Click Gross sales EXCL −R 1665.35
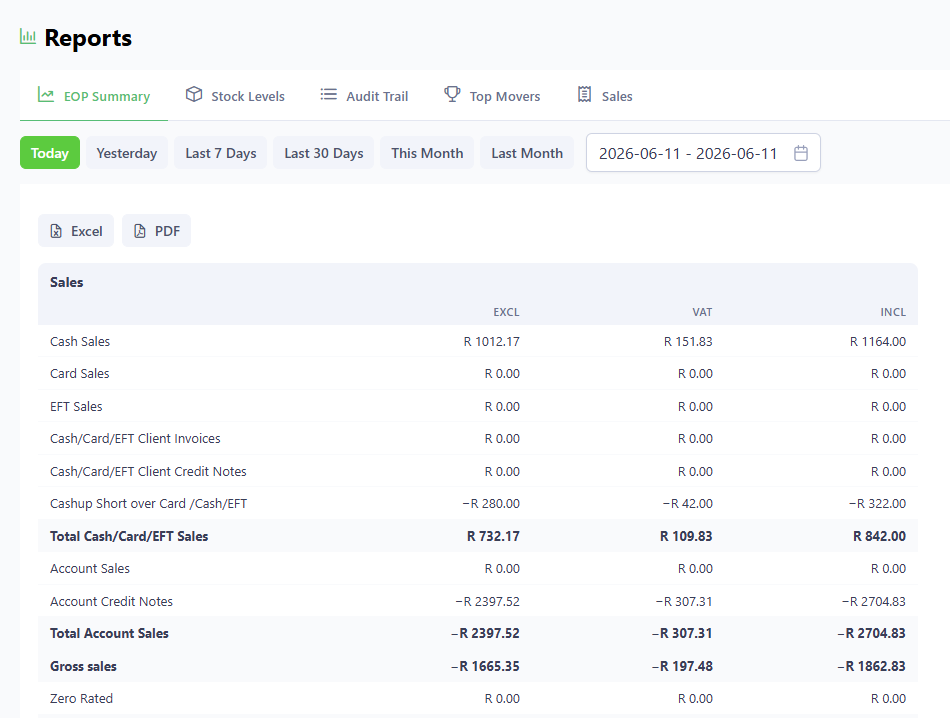This screenshot has height=718, width=950. [x=485, y=666]
